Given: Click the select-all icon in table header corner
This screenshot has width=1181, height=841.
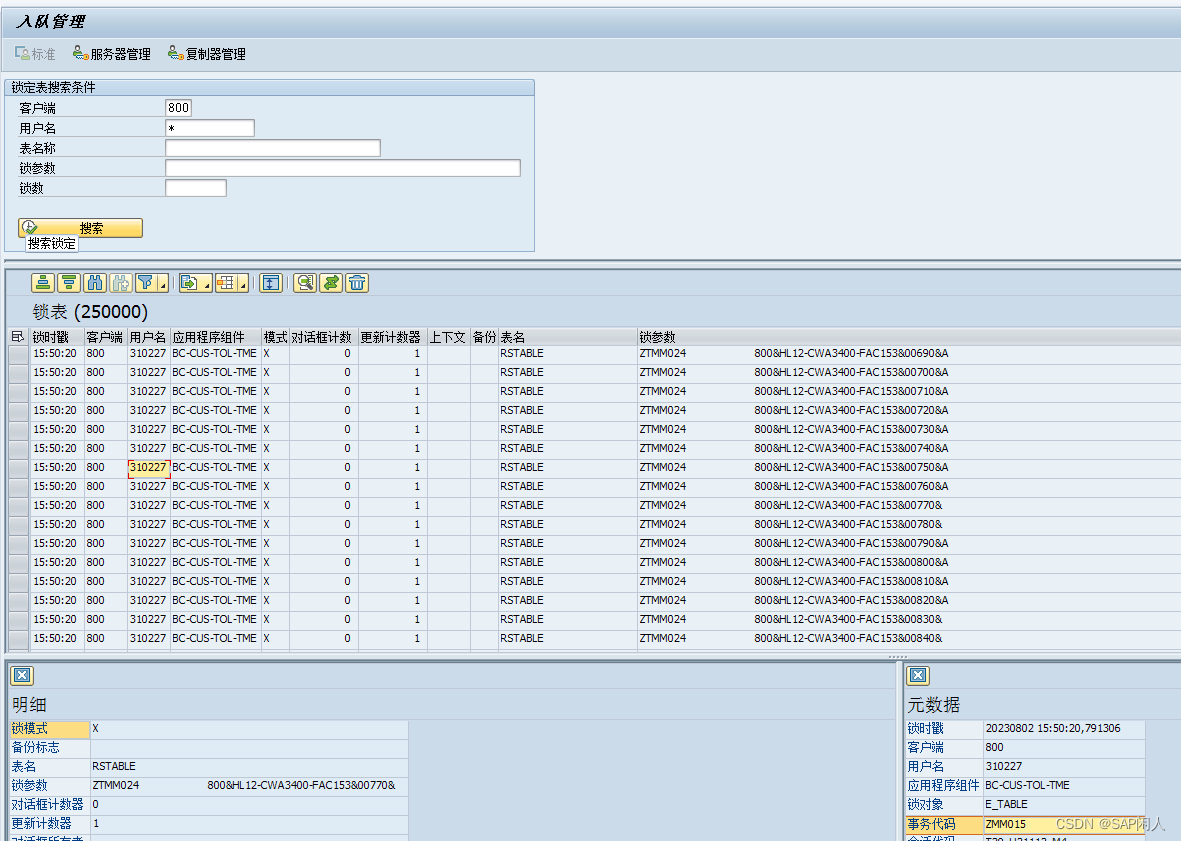Looking at the screenshot, I should tap(18, 337).
